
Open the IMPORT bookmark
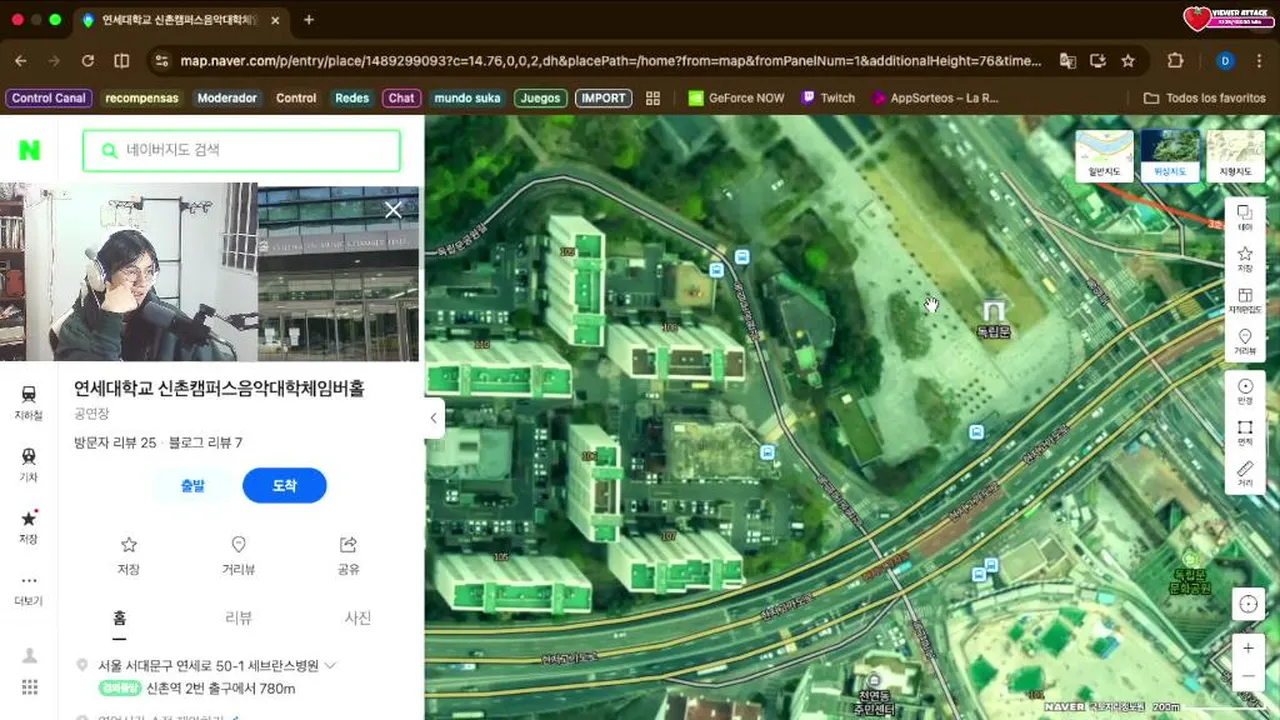603,98
